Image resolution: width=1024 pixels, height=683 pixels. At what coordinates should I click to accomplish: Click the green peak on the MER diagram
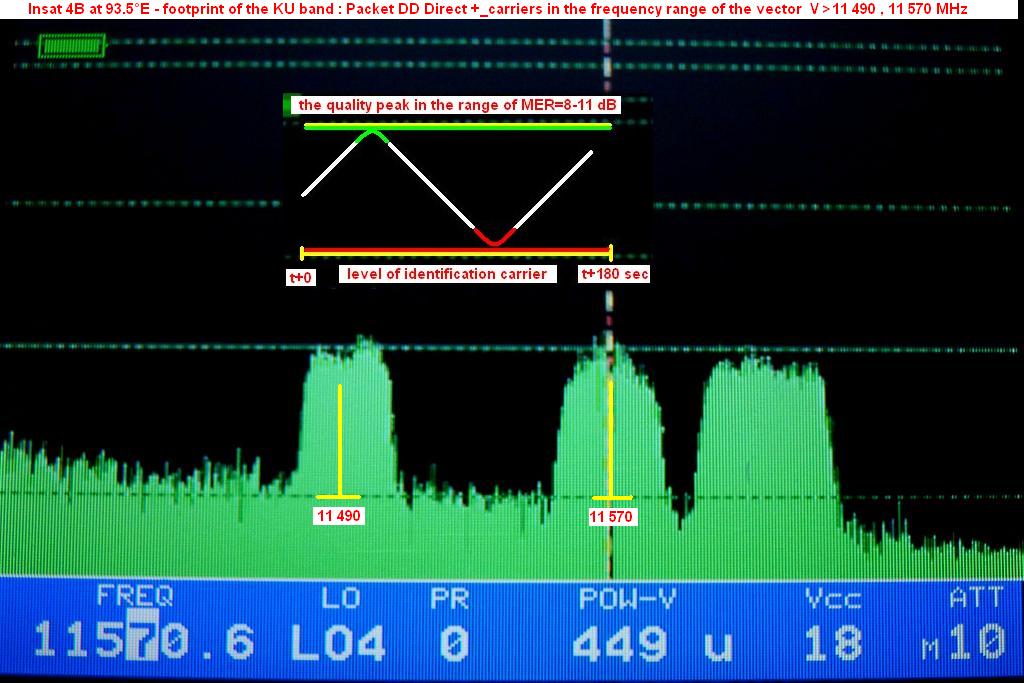click(x=373, y=133)
